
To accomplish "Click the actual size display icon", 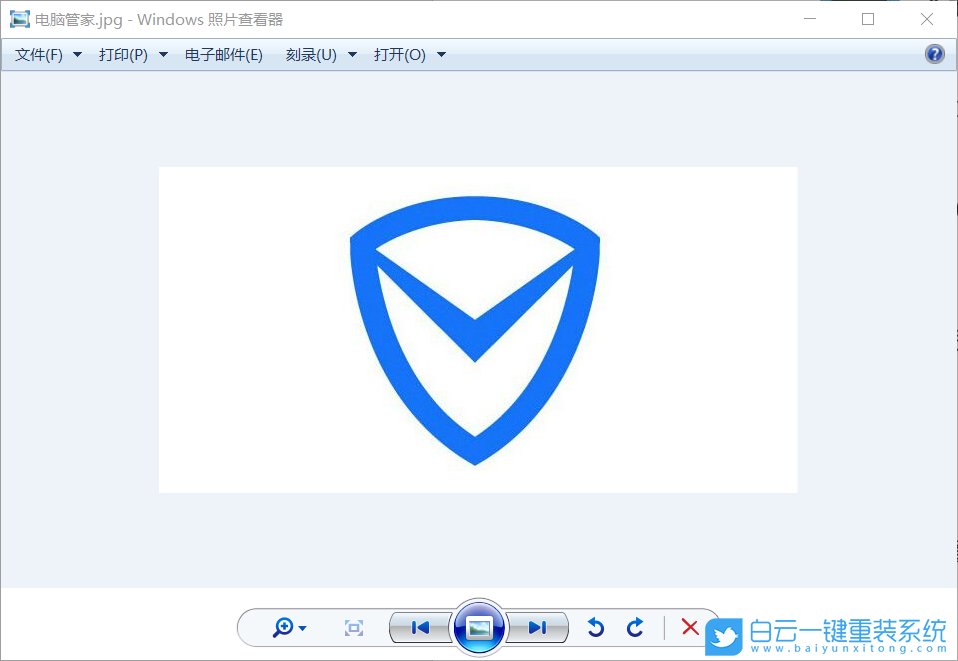I will pos(352,627).
